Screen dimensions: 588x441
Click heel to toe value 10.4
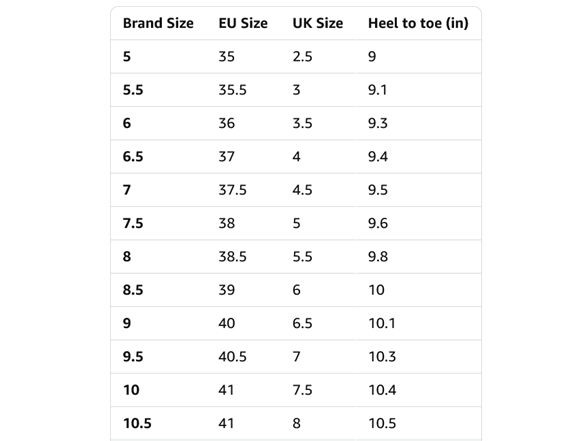point(382,390)
